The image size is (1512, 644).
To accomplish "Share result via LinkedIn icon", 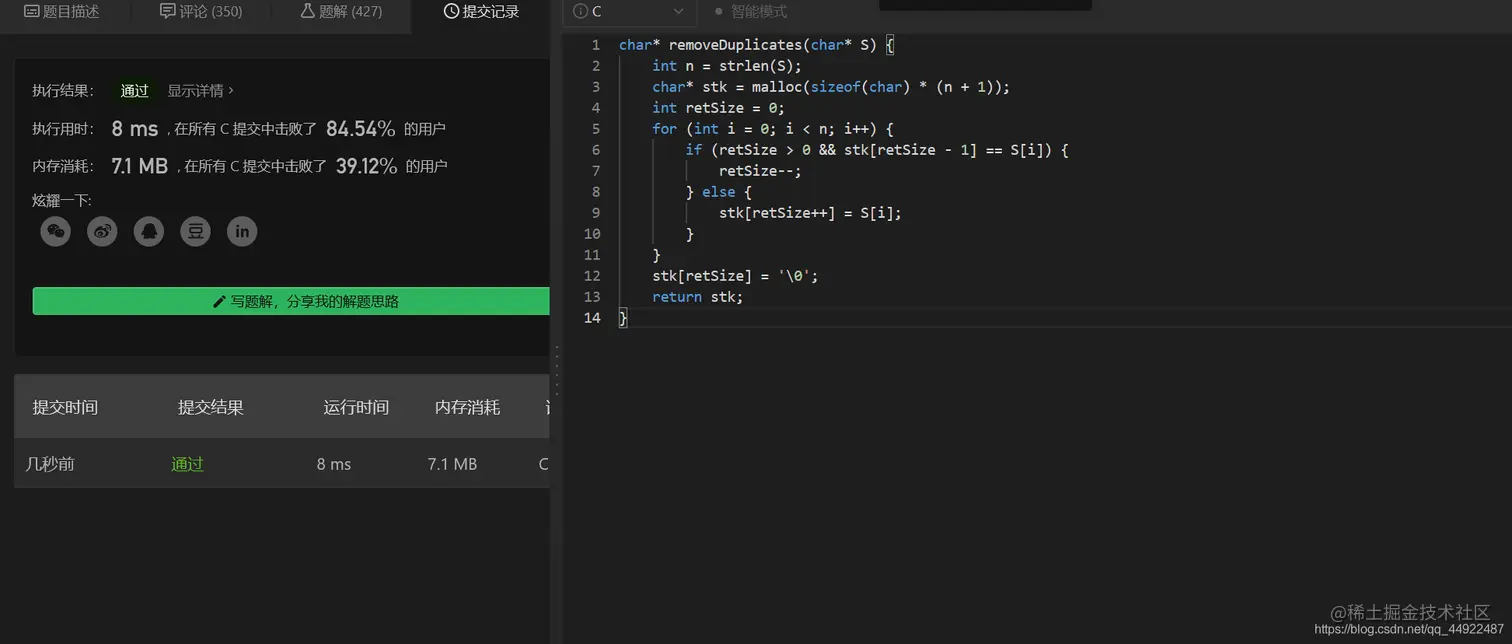I will [242, 232].
